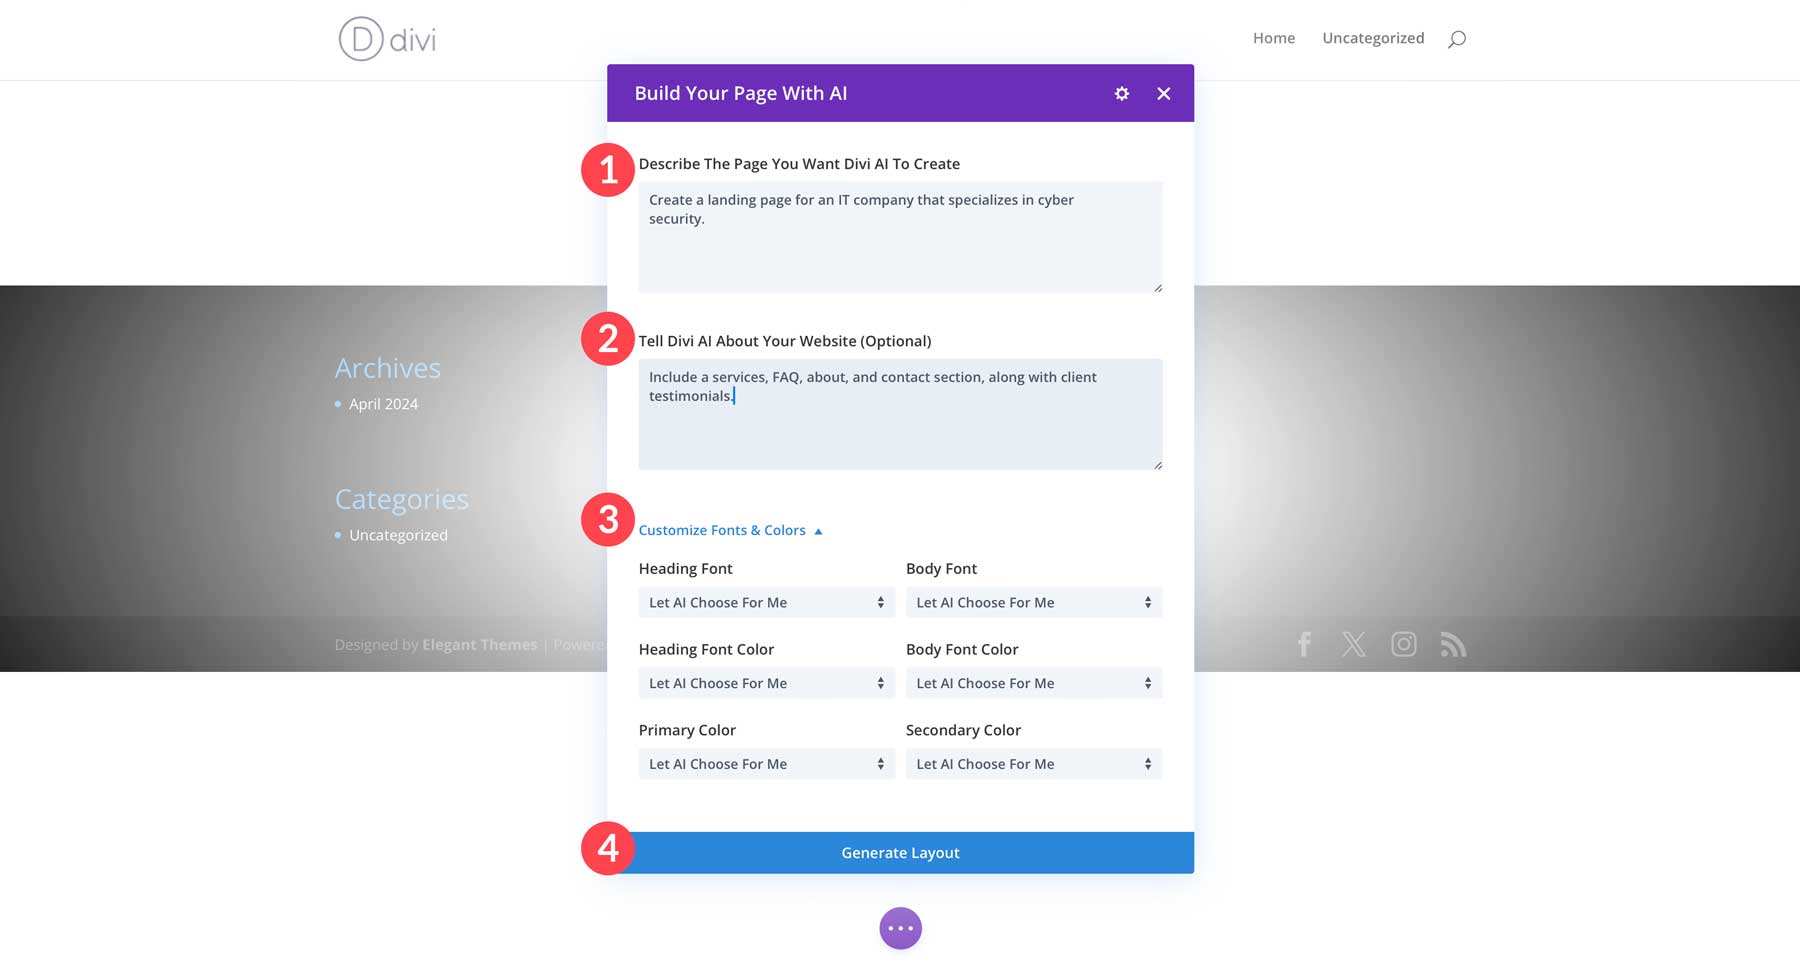Open the Secondary Color dropdown
This screenshot has width=1800, height=970.
1033,763
